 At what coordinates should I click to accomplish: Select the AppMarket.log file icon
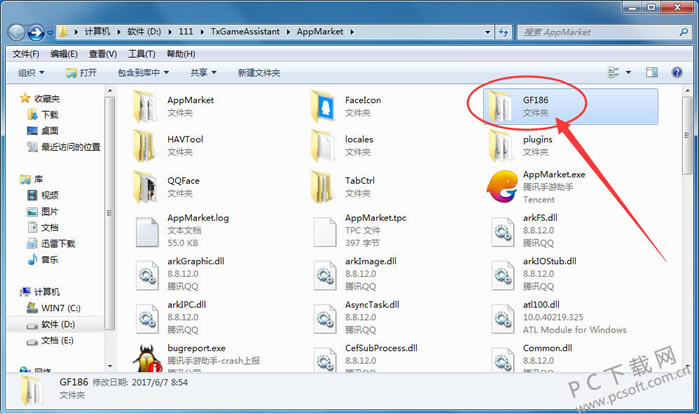(x=147, y=231)
